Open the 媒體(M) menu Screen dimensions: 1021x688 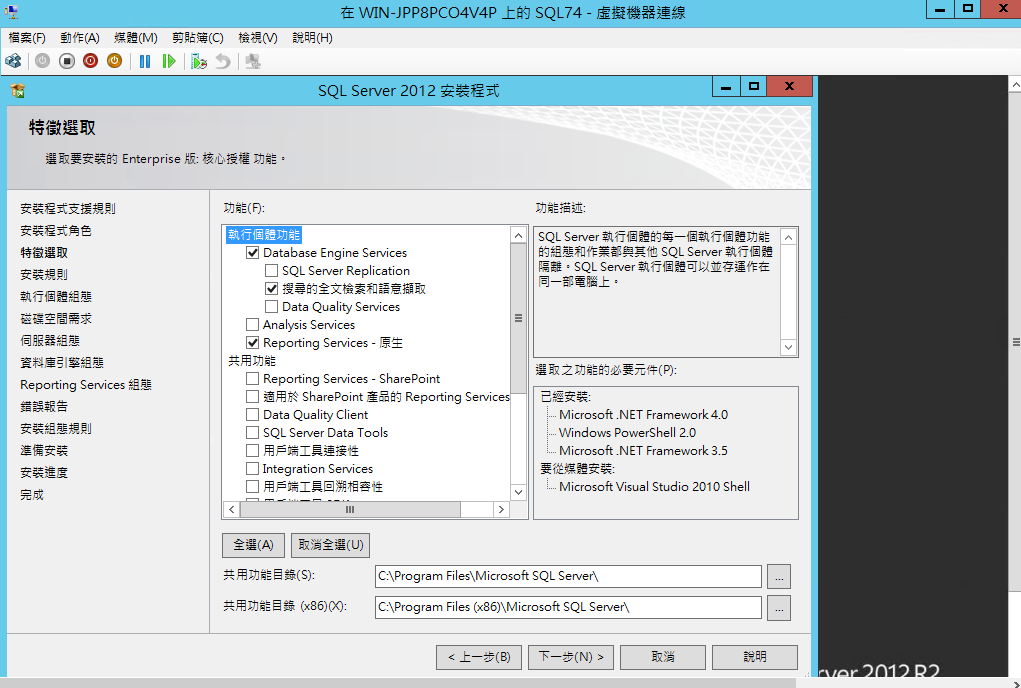pos(135,38)
